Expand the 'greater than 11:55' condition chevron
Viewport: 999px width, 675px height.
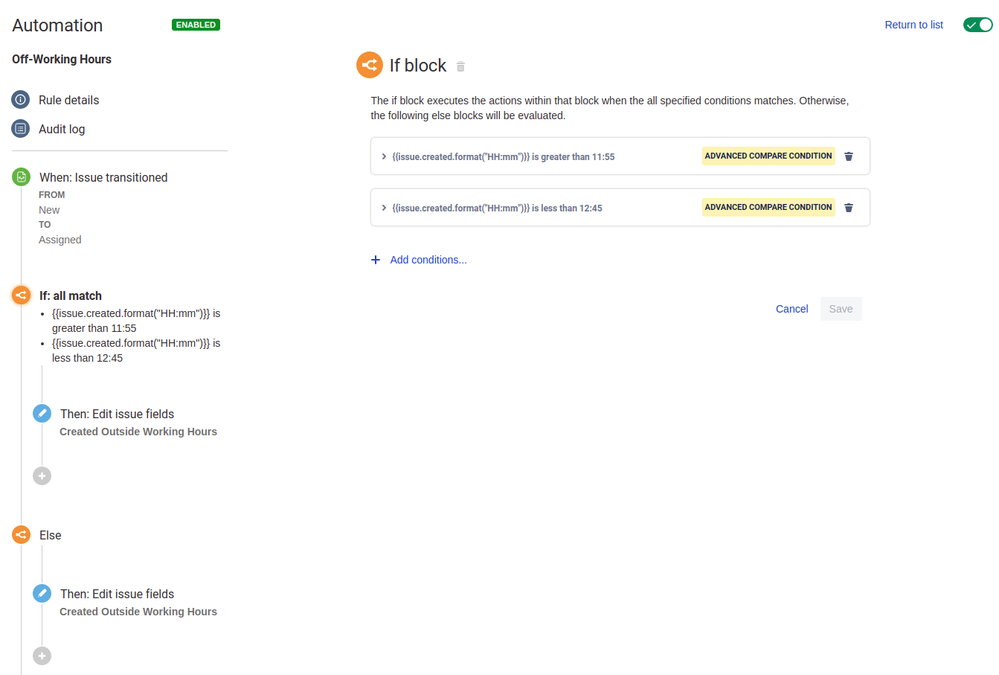click(x=383, y=156)
